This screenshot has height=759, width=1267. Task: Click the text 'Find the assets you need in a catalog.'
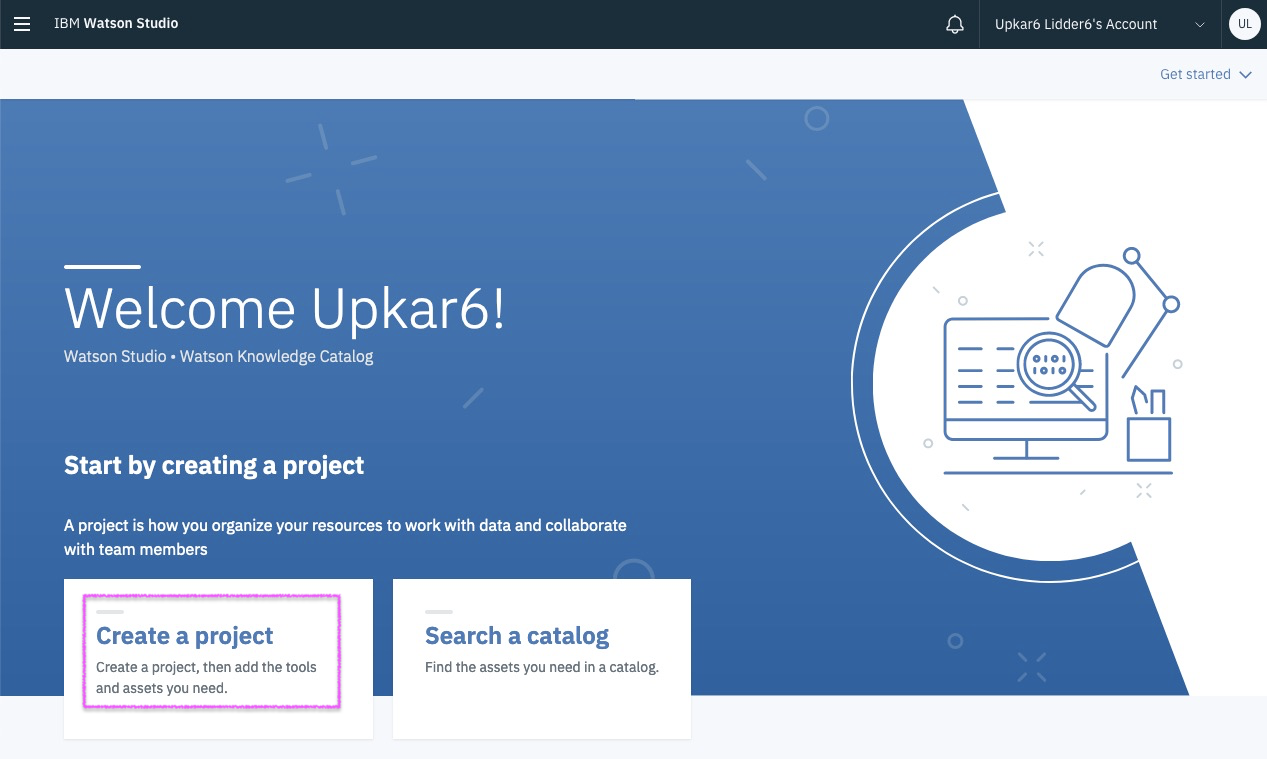coord(542,667)
